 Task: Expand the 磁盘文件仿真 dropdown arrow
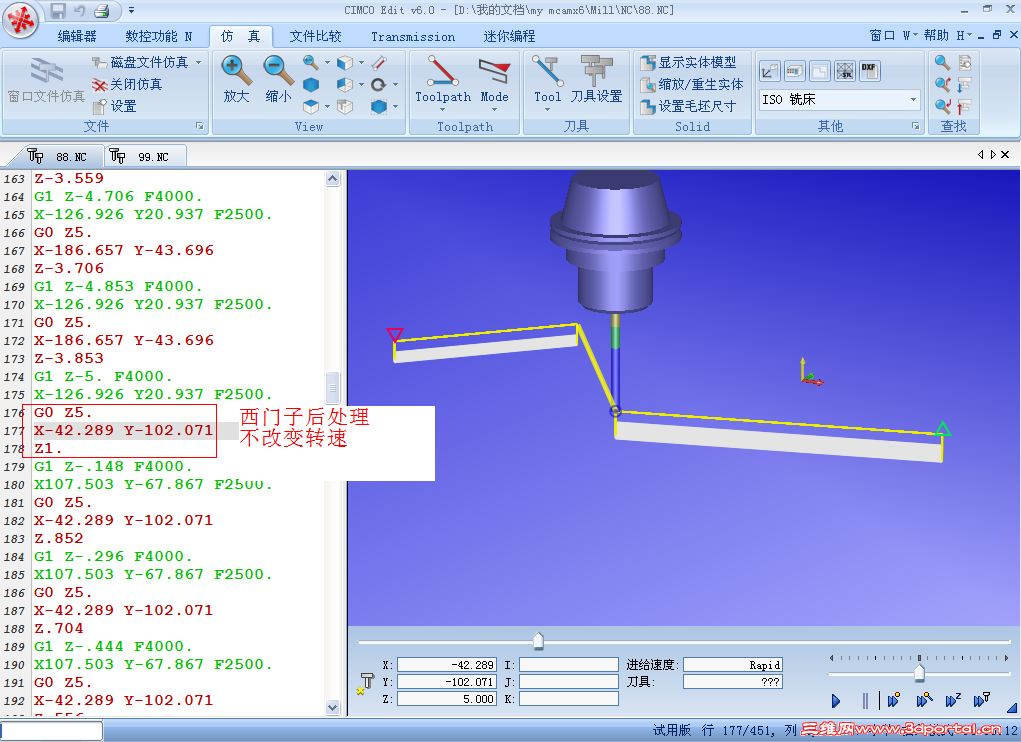199,62
